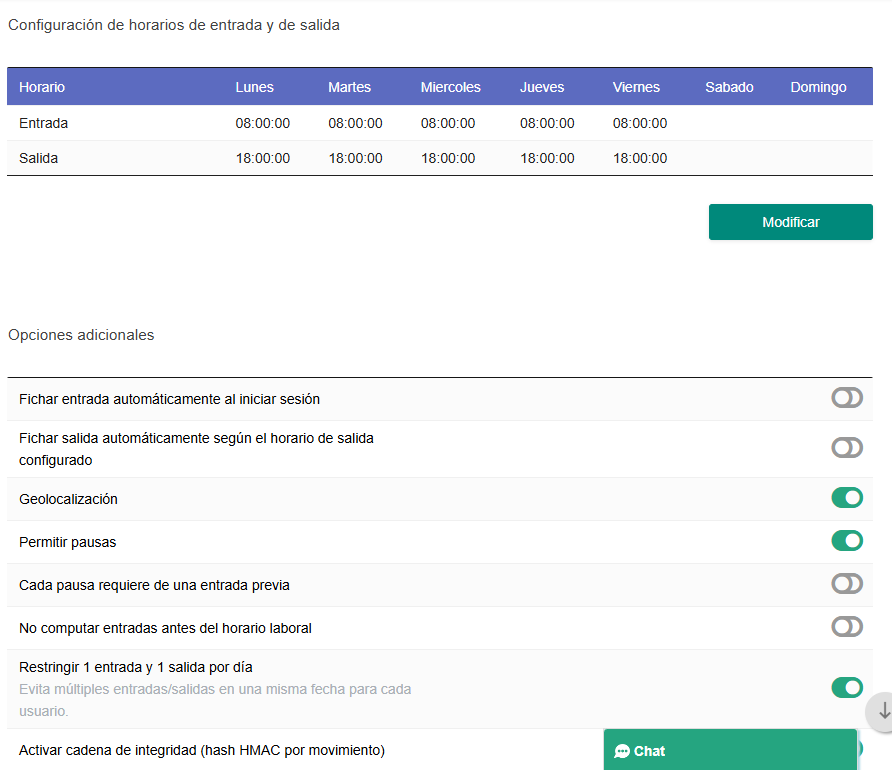Viewport: 892px width, 770px height.
Task: Enable No computar entradas antes del horario laboral
Action: tap(847, 627)
